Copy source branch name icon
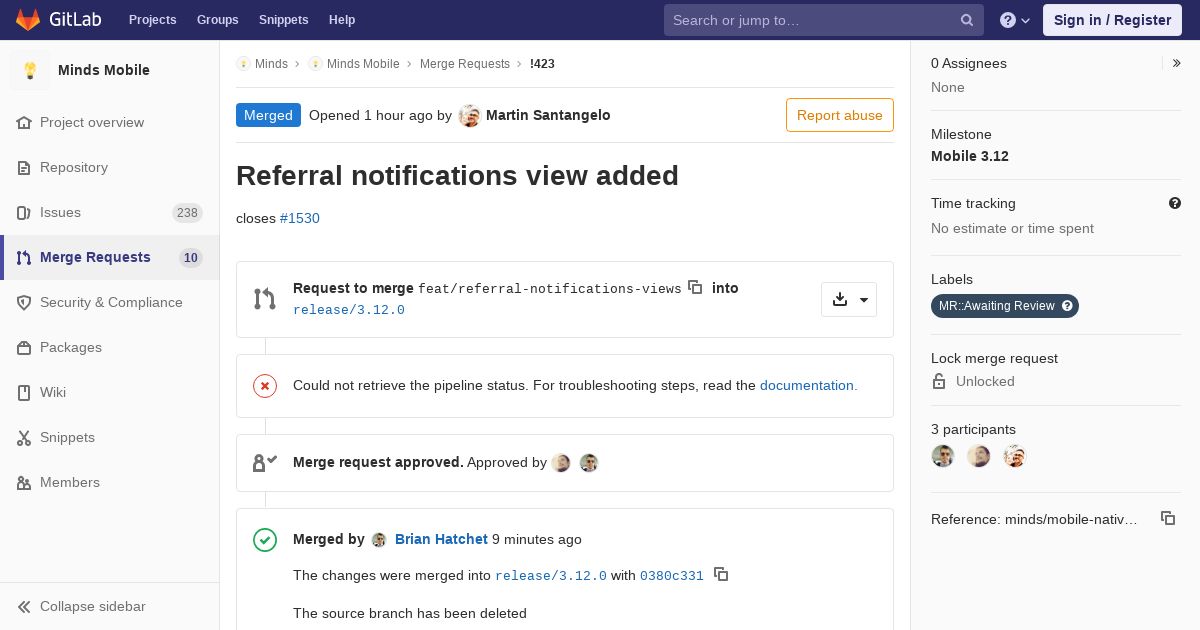 [x=695, y=287]
